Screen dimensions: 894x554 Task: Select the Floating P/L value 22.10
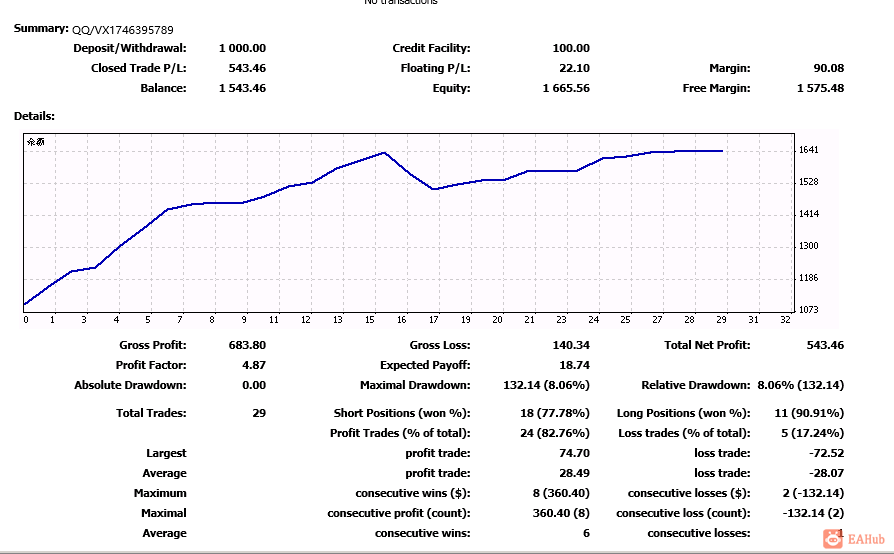click(x=574, y=68)
